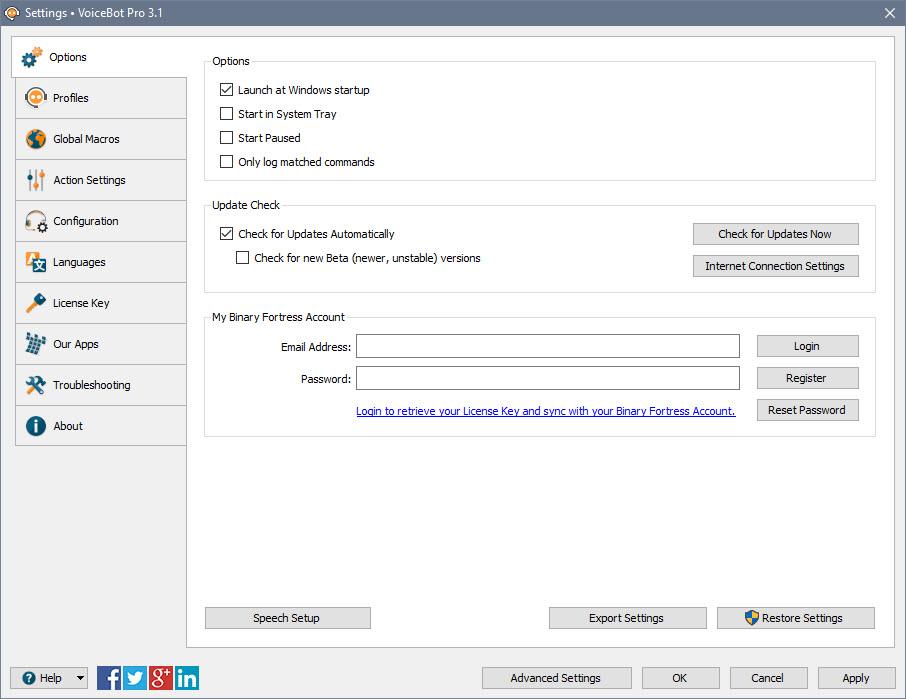Go to the Action Settings tab
906x699 pixels.
click(101, 180)
